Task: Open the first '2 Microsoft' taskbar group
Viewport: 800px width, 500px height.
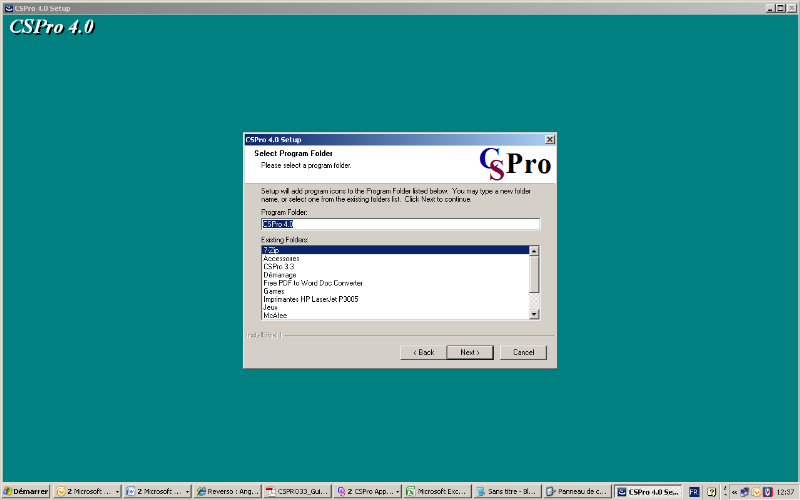Action: [x=87, y=491]
